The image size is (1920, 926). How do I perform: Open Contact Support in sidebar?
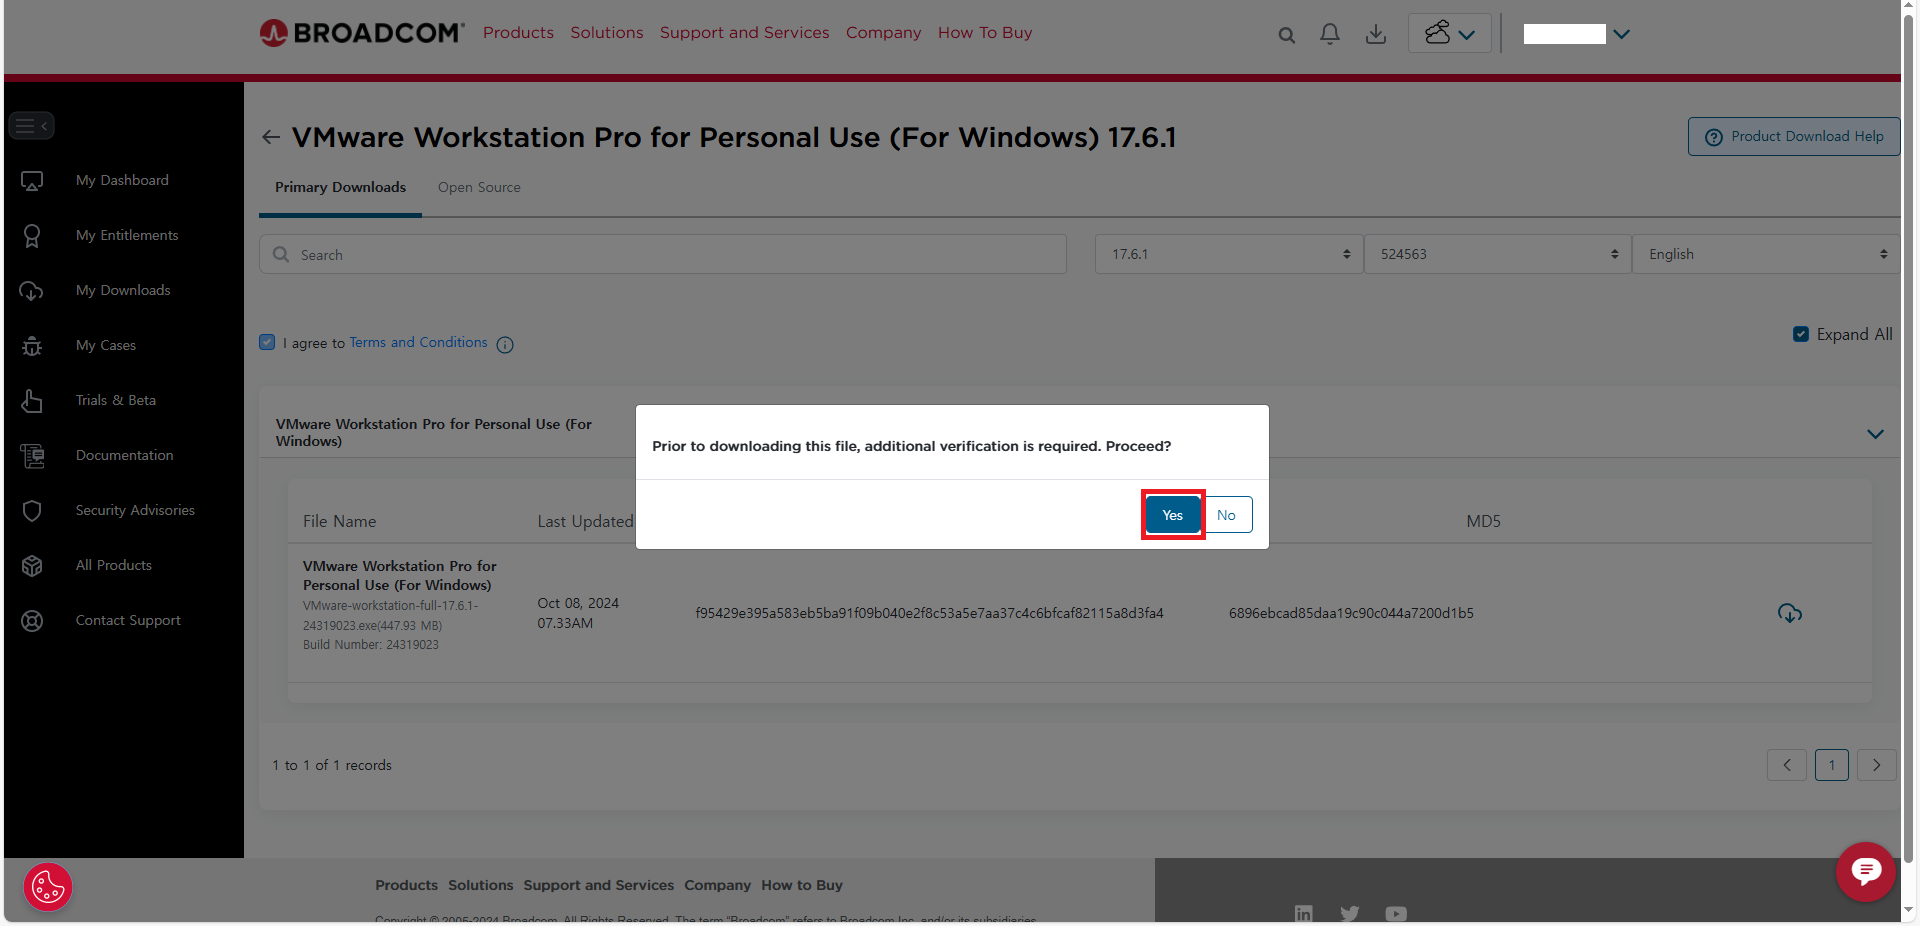(128, 621)
